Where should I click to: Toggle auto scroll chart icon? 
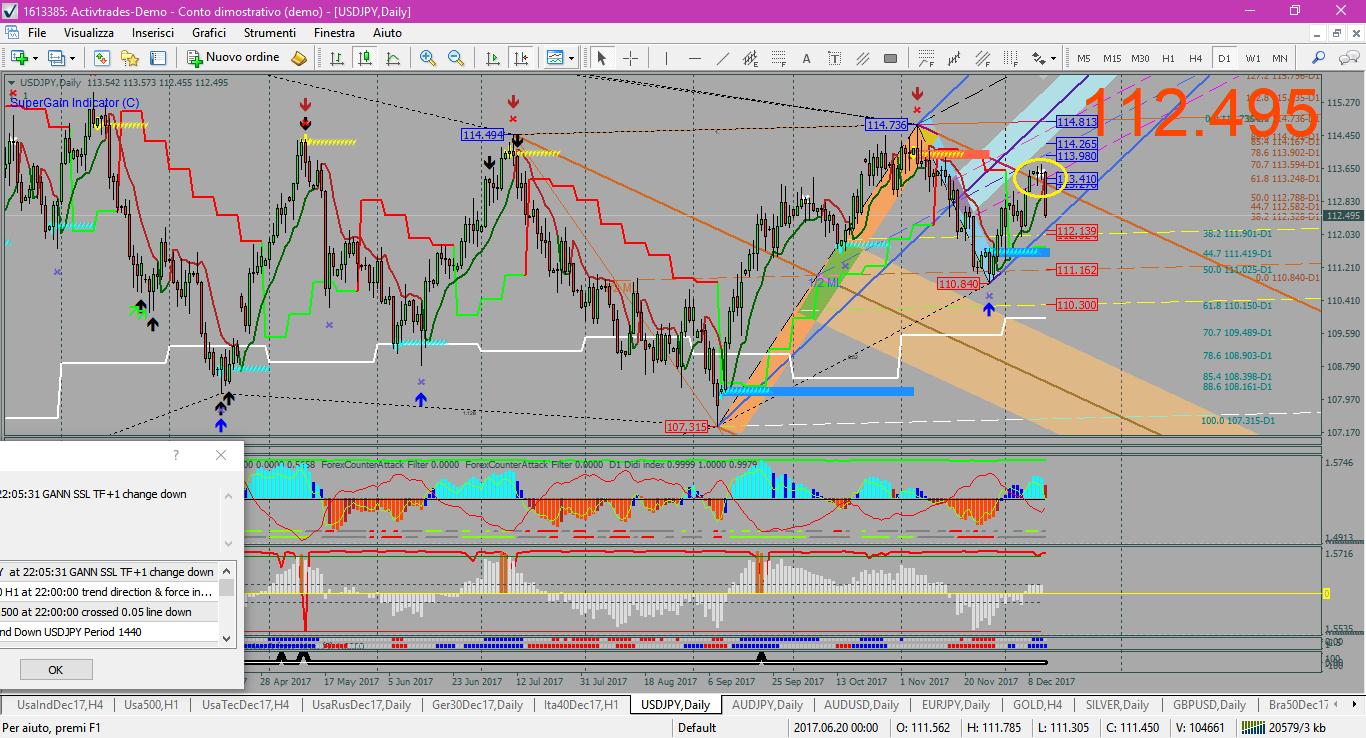coord(492,58)
